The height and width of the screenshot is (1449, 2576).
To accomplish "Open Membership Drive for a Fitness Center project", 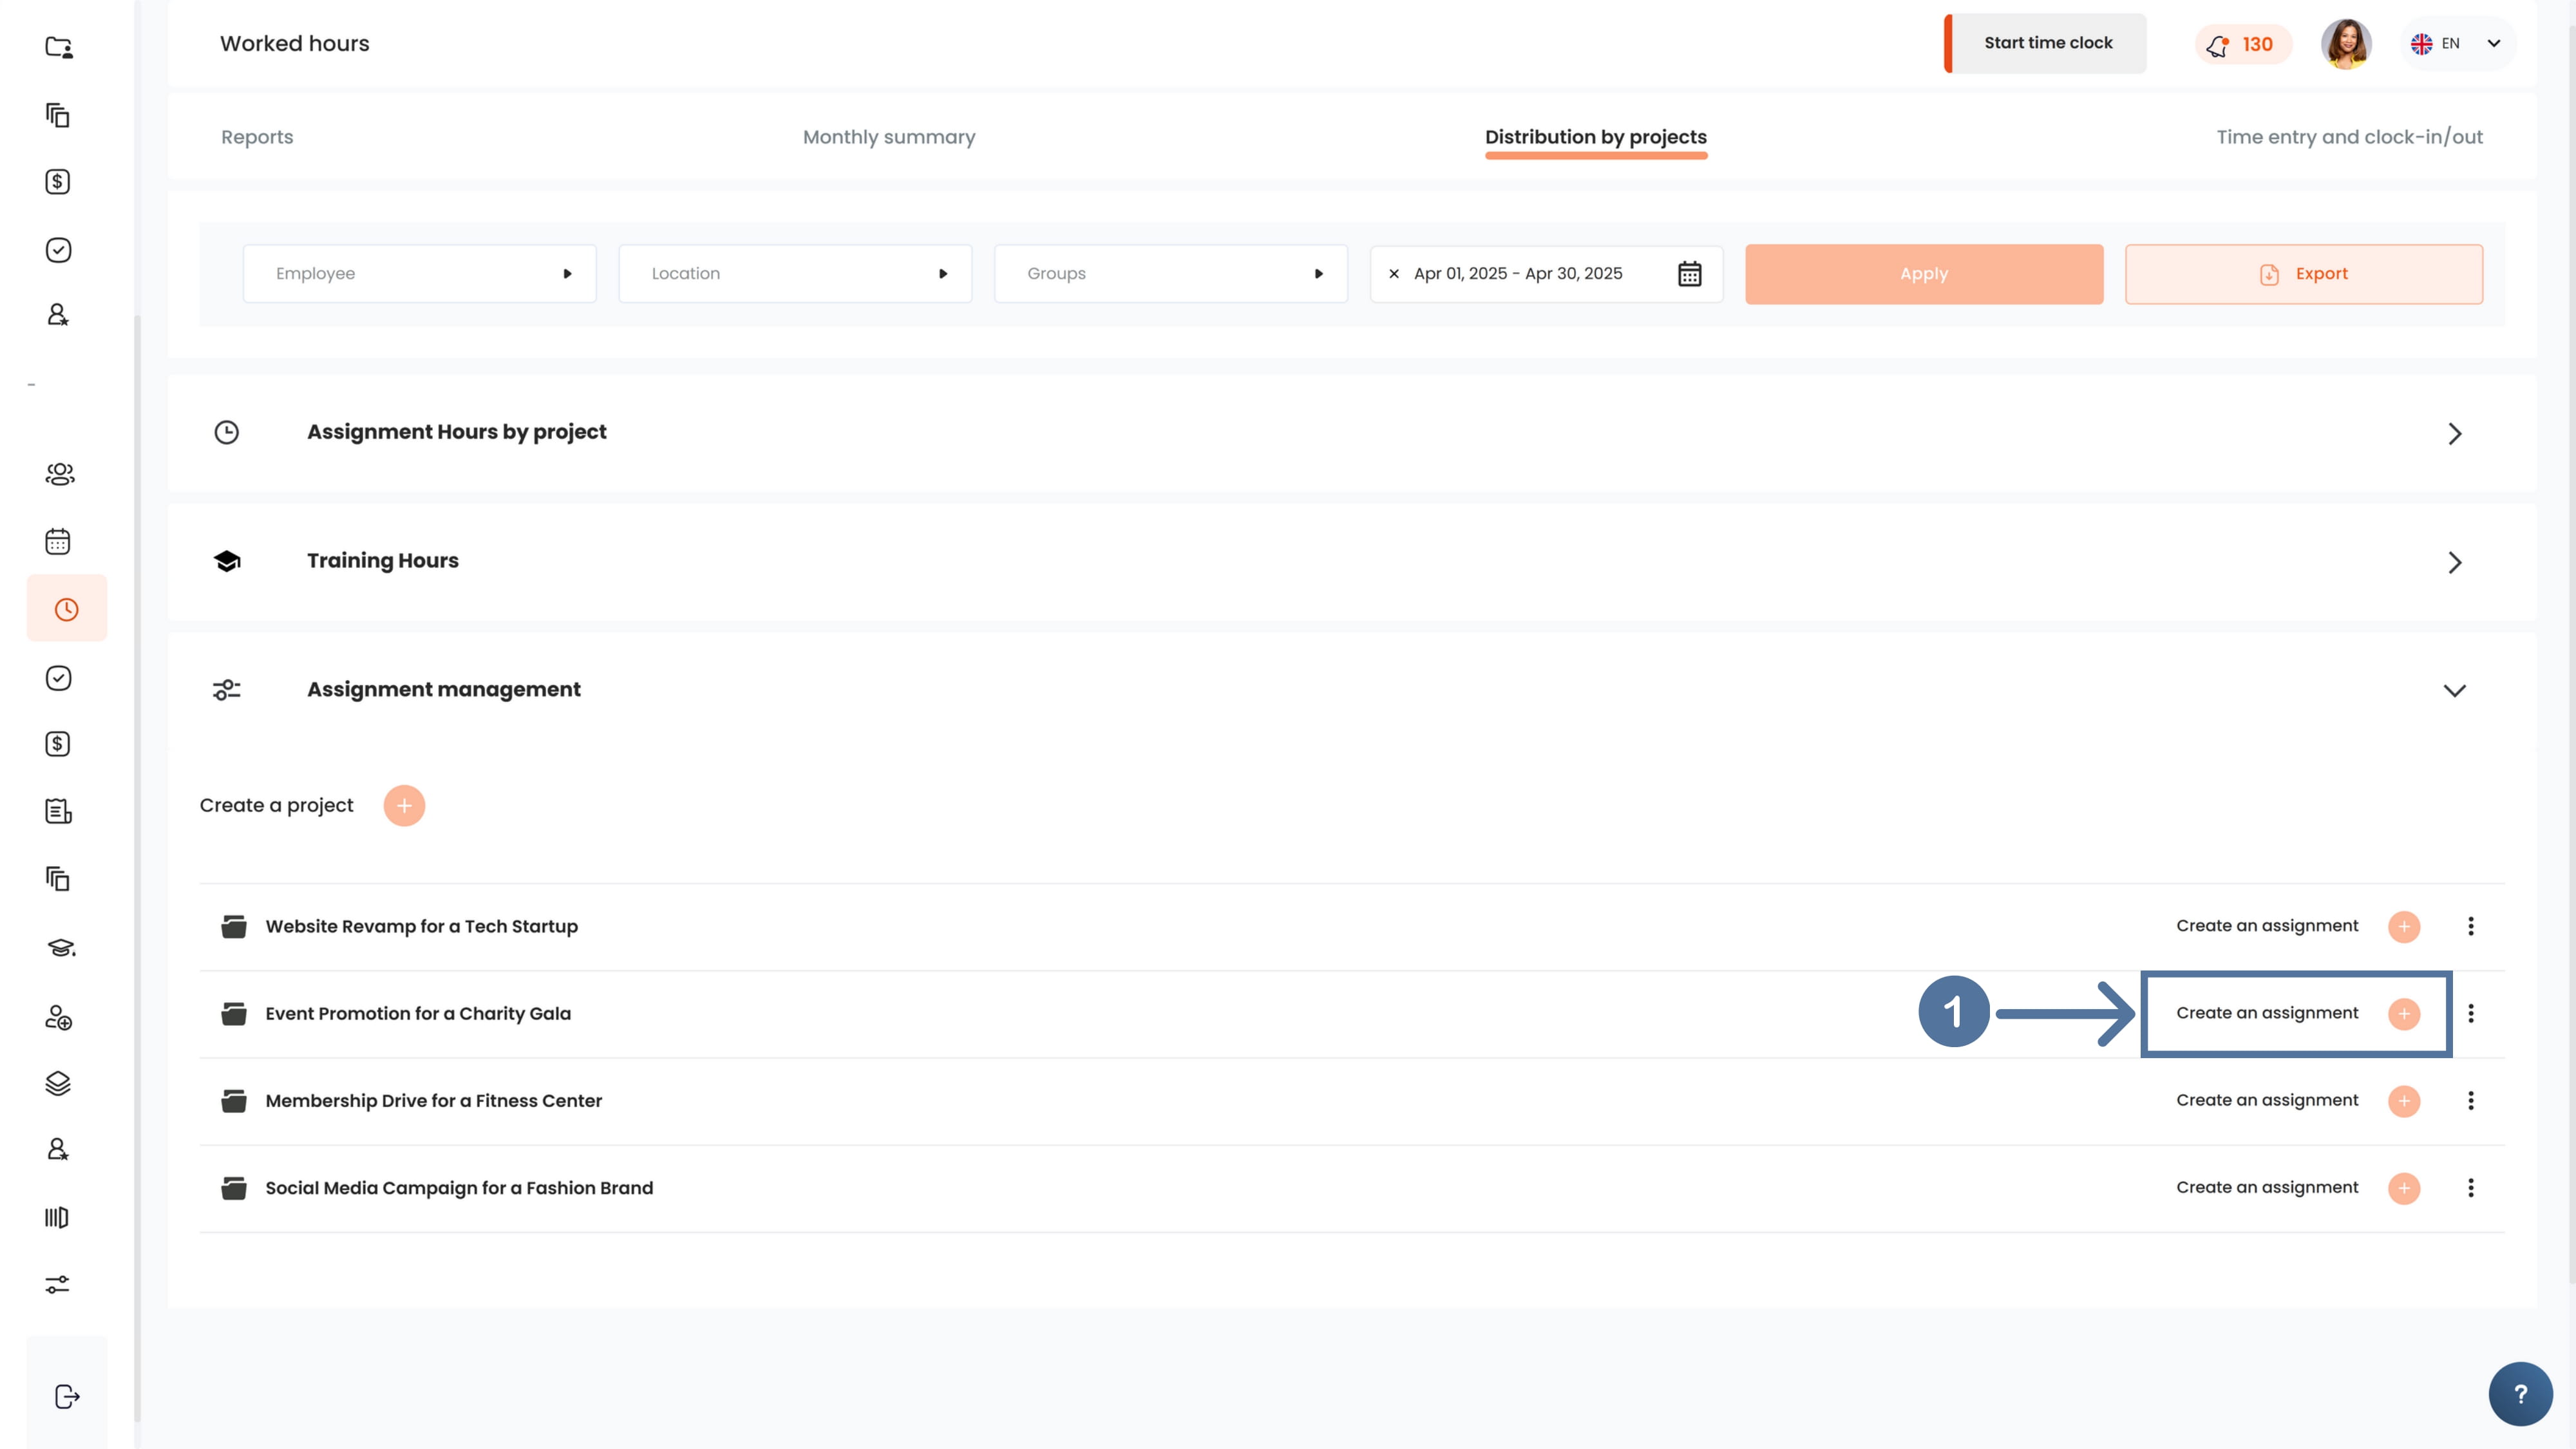I will tap(433, 1101).
